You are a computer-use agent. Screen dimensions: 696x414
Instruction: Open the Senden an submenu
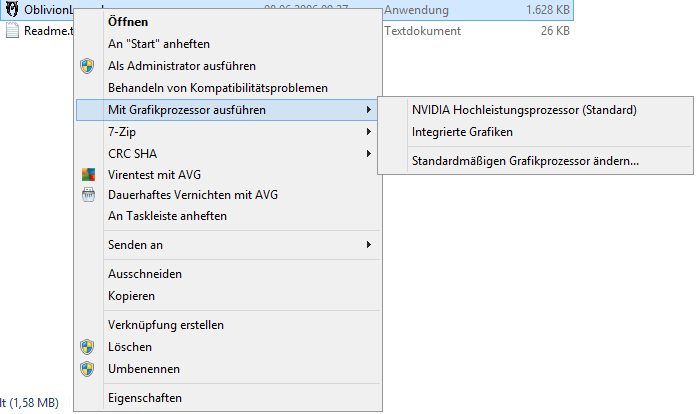tap(227, 245)
